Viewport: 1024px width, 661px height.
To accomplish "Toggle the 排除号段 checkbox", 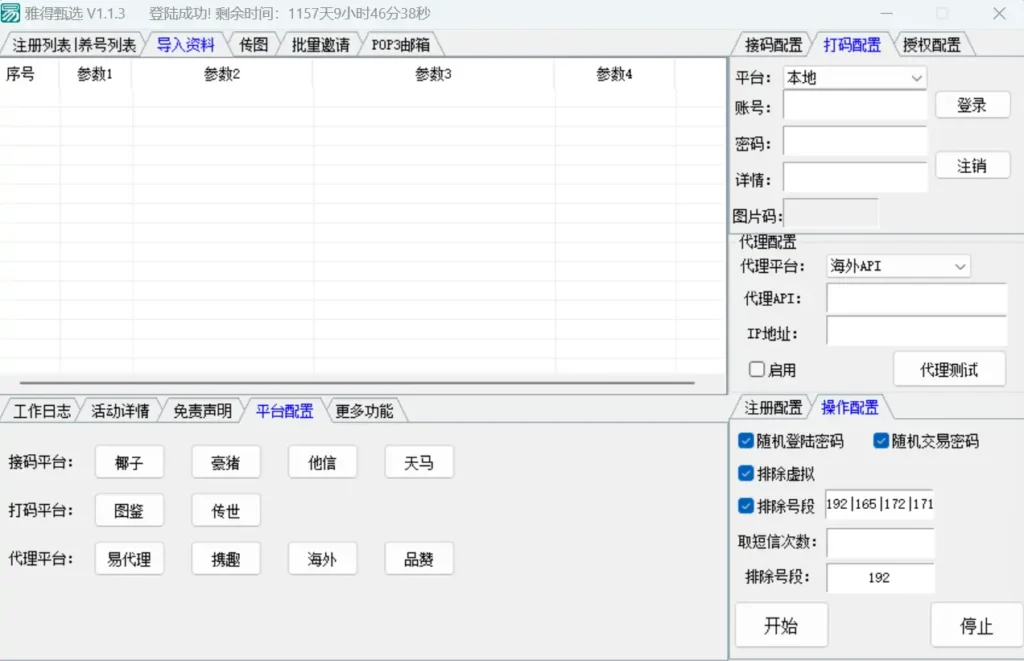I will point(746,506).
